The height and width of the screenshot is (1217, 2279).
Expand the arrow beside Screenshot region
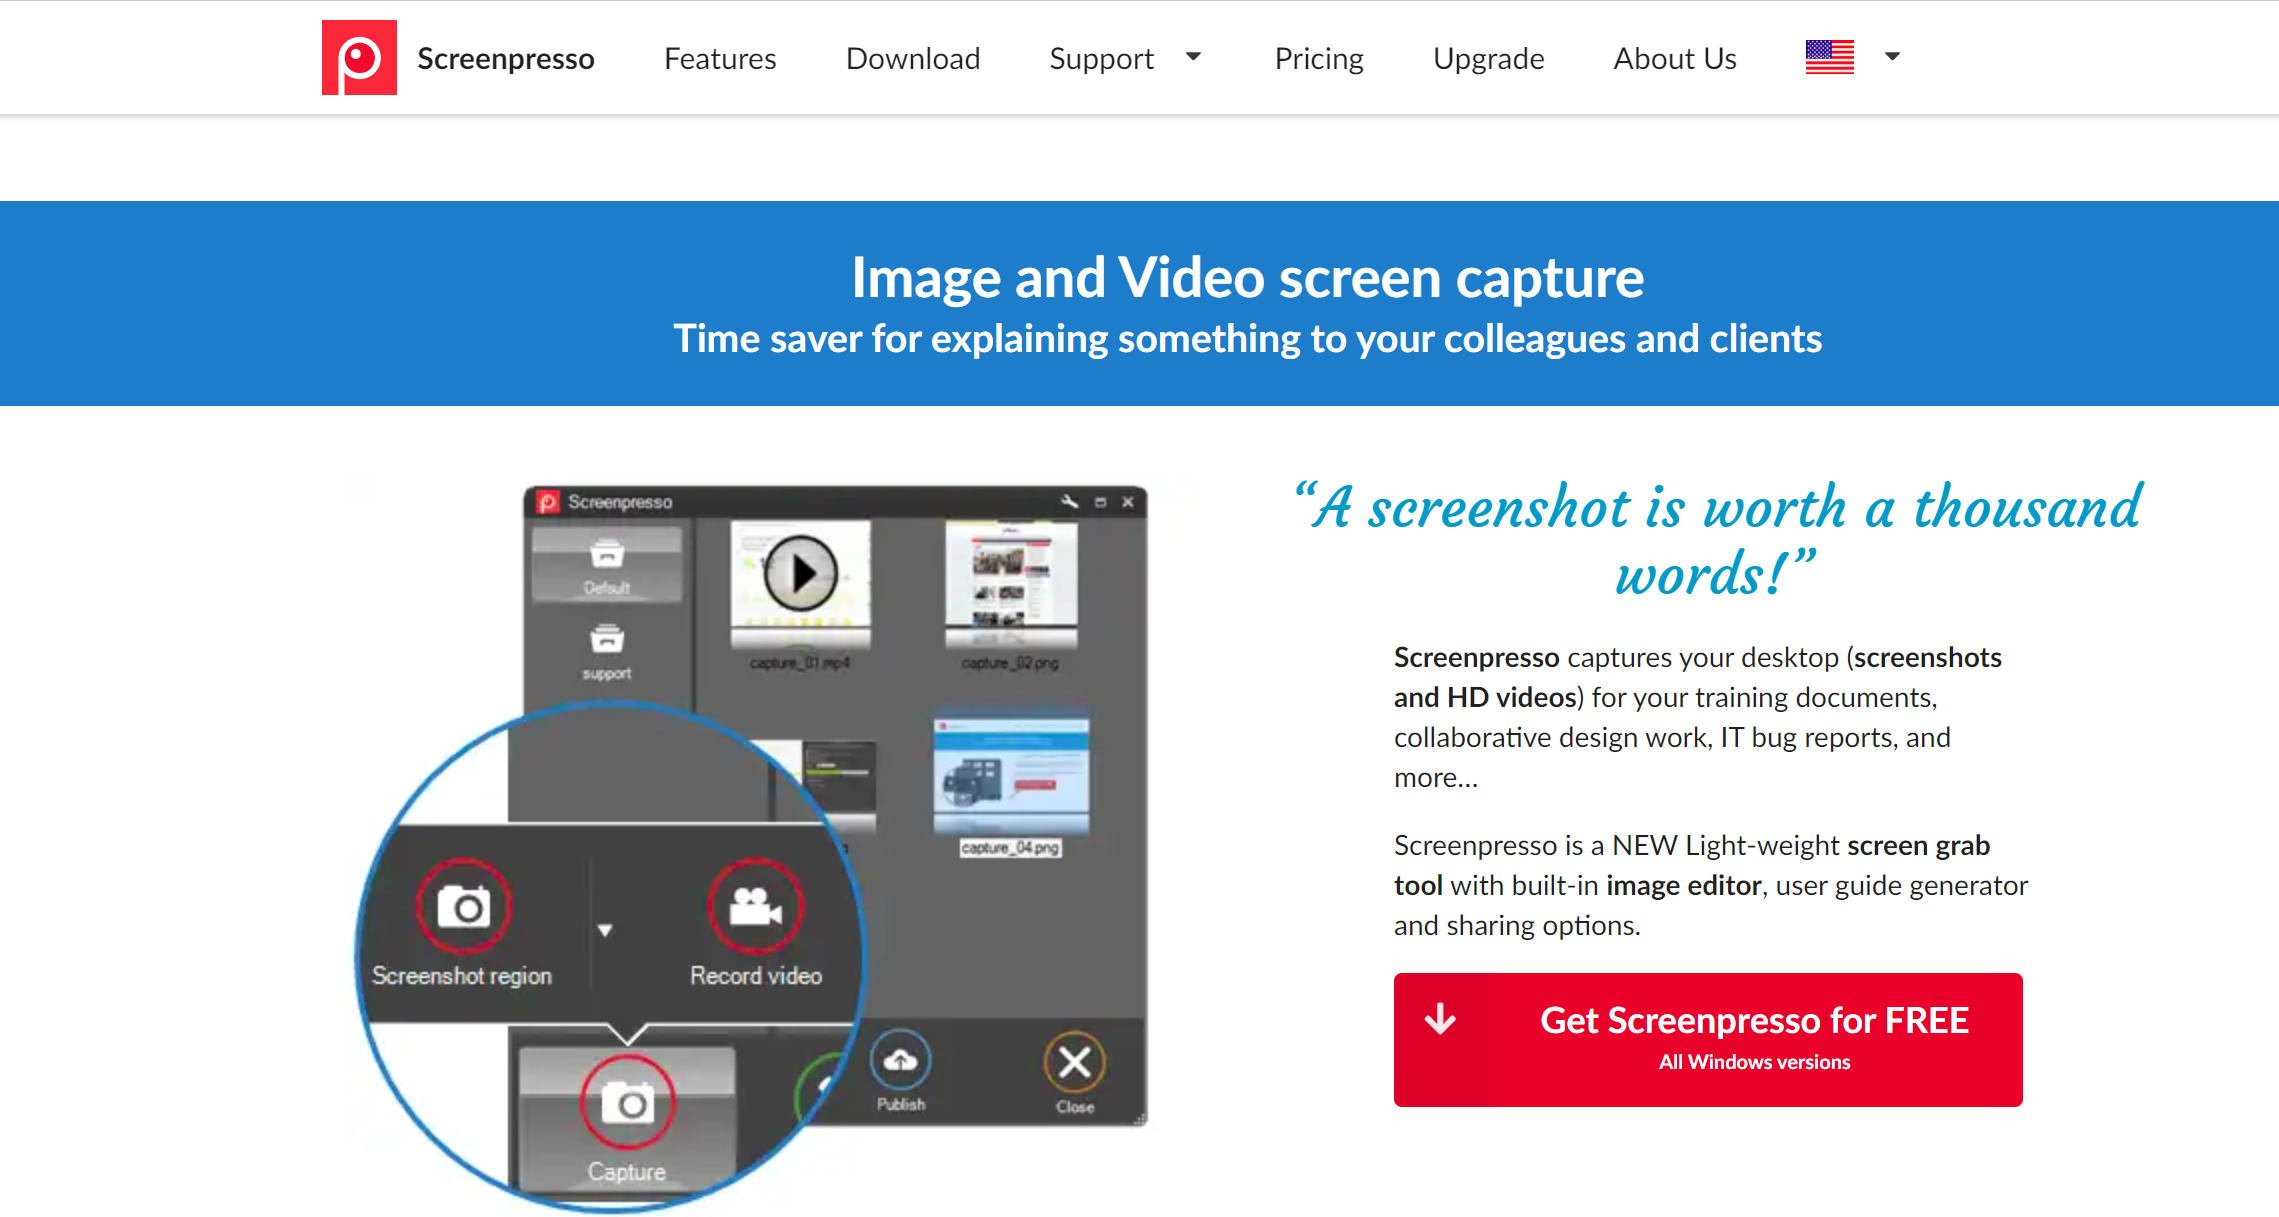[x=605, y=930]
